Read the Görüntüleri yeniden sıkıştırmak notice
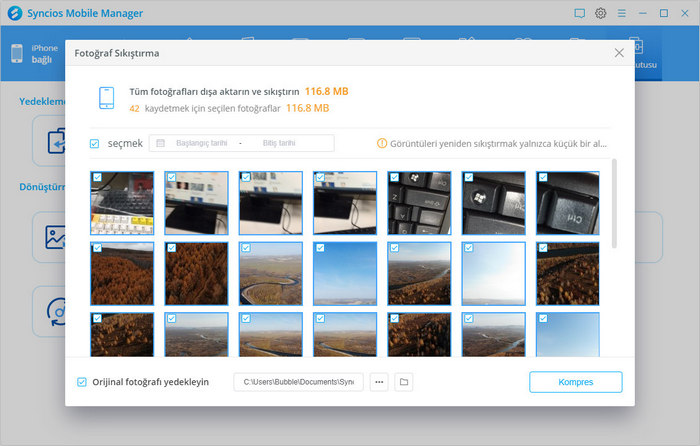700x446 pixels. point(498,144)
